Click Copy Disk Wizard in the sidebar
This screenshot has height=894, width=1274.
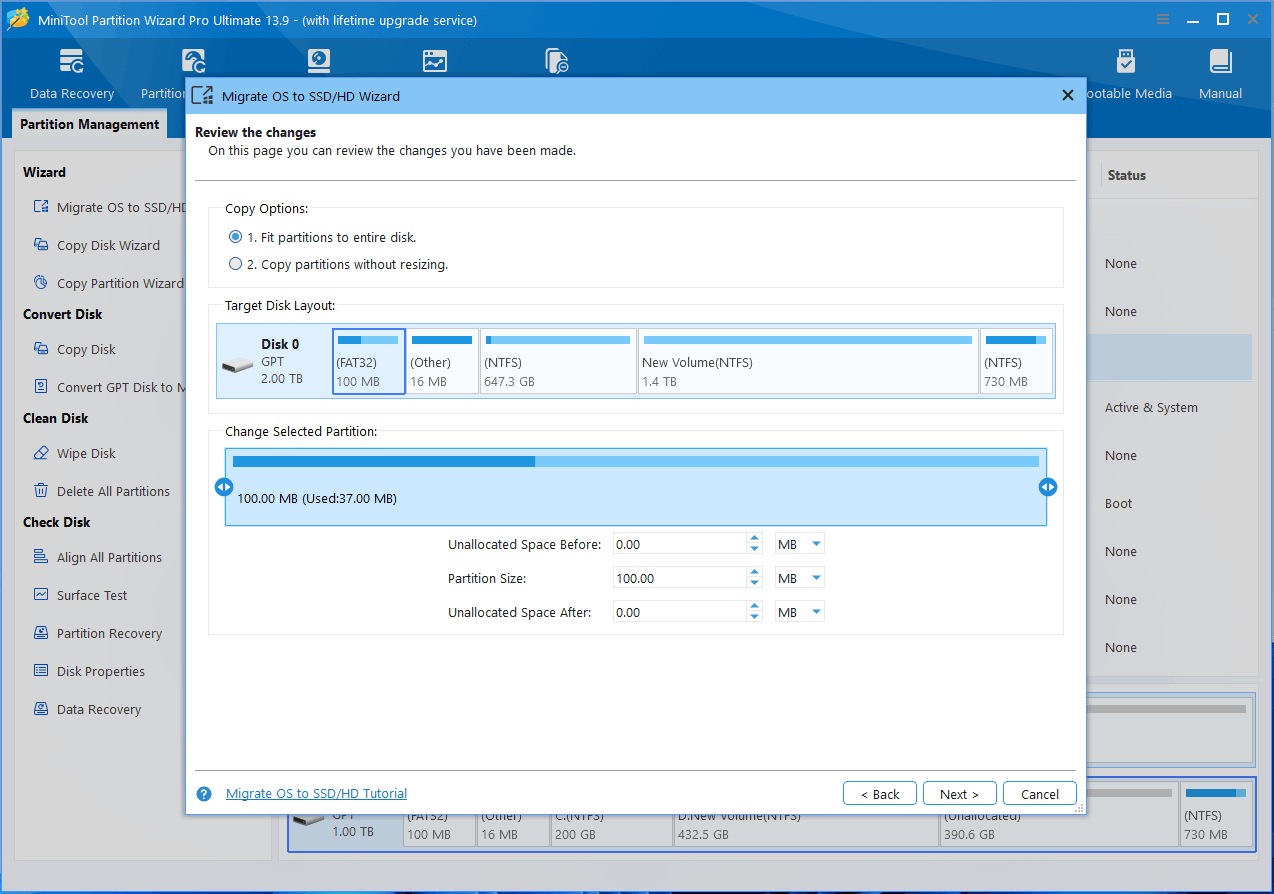108,245
